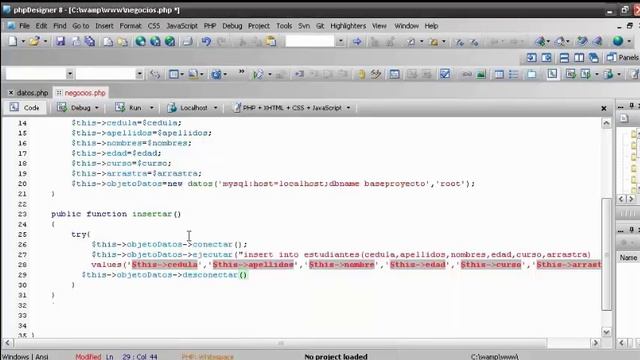
Task: Open the File menu
Action: tap(24, 26)
